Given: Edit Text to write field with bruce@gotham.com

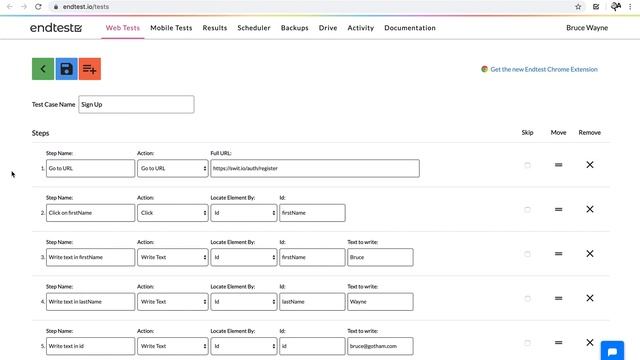Looking at the screenshot, I should tap(380, 346).
